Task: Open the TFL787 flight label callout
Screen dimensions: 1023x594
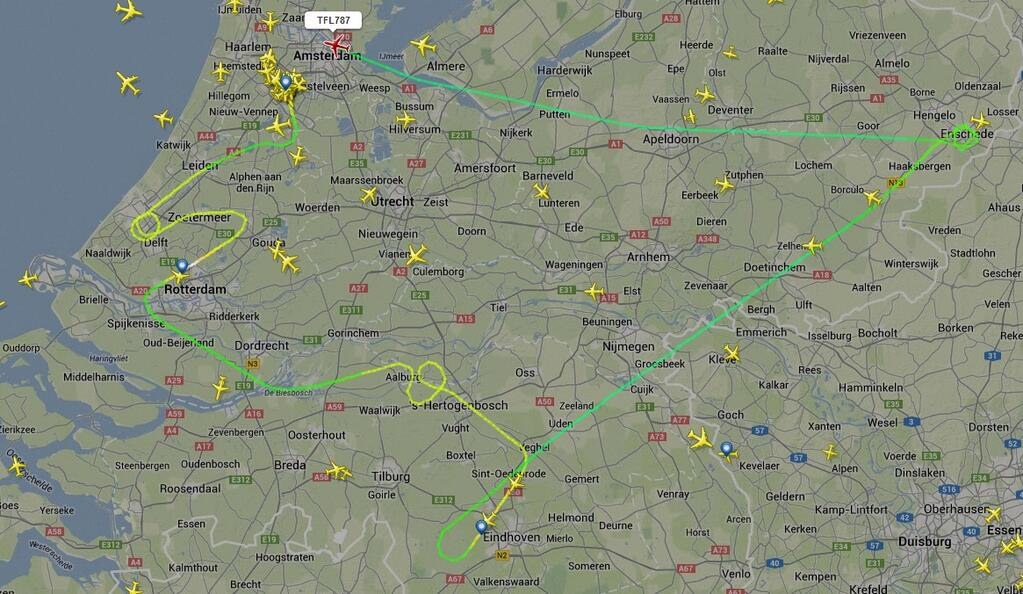Action: [x=333, y=20]
